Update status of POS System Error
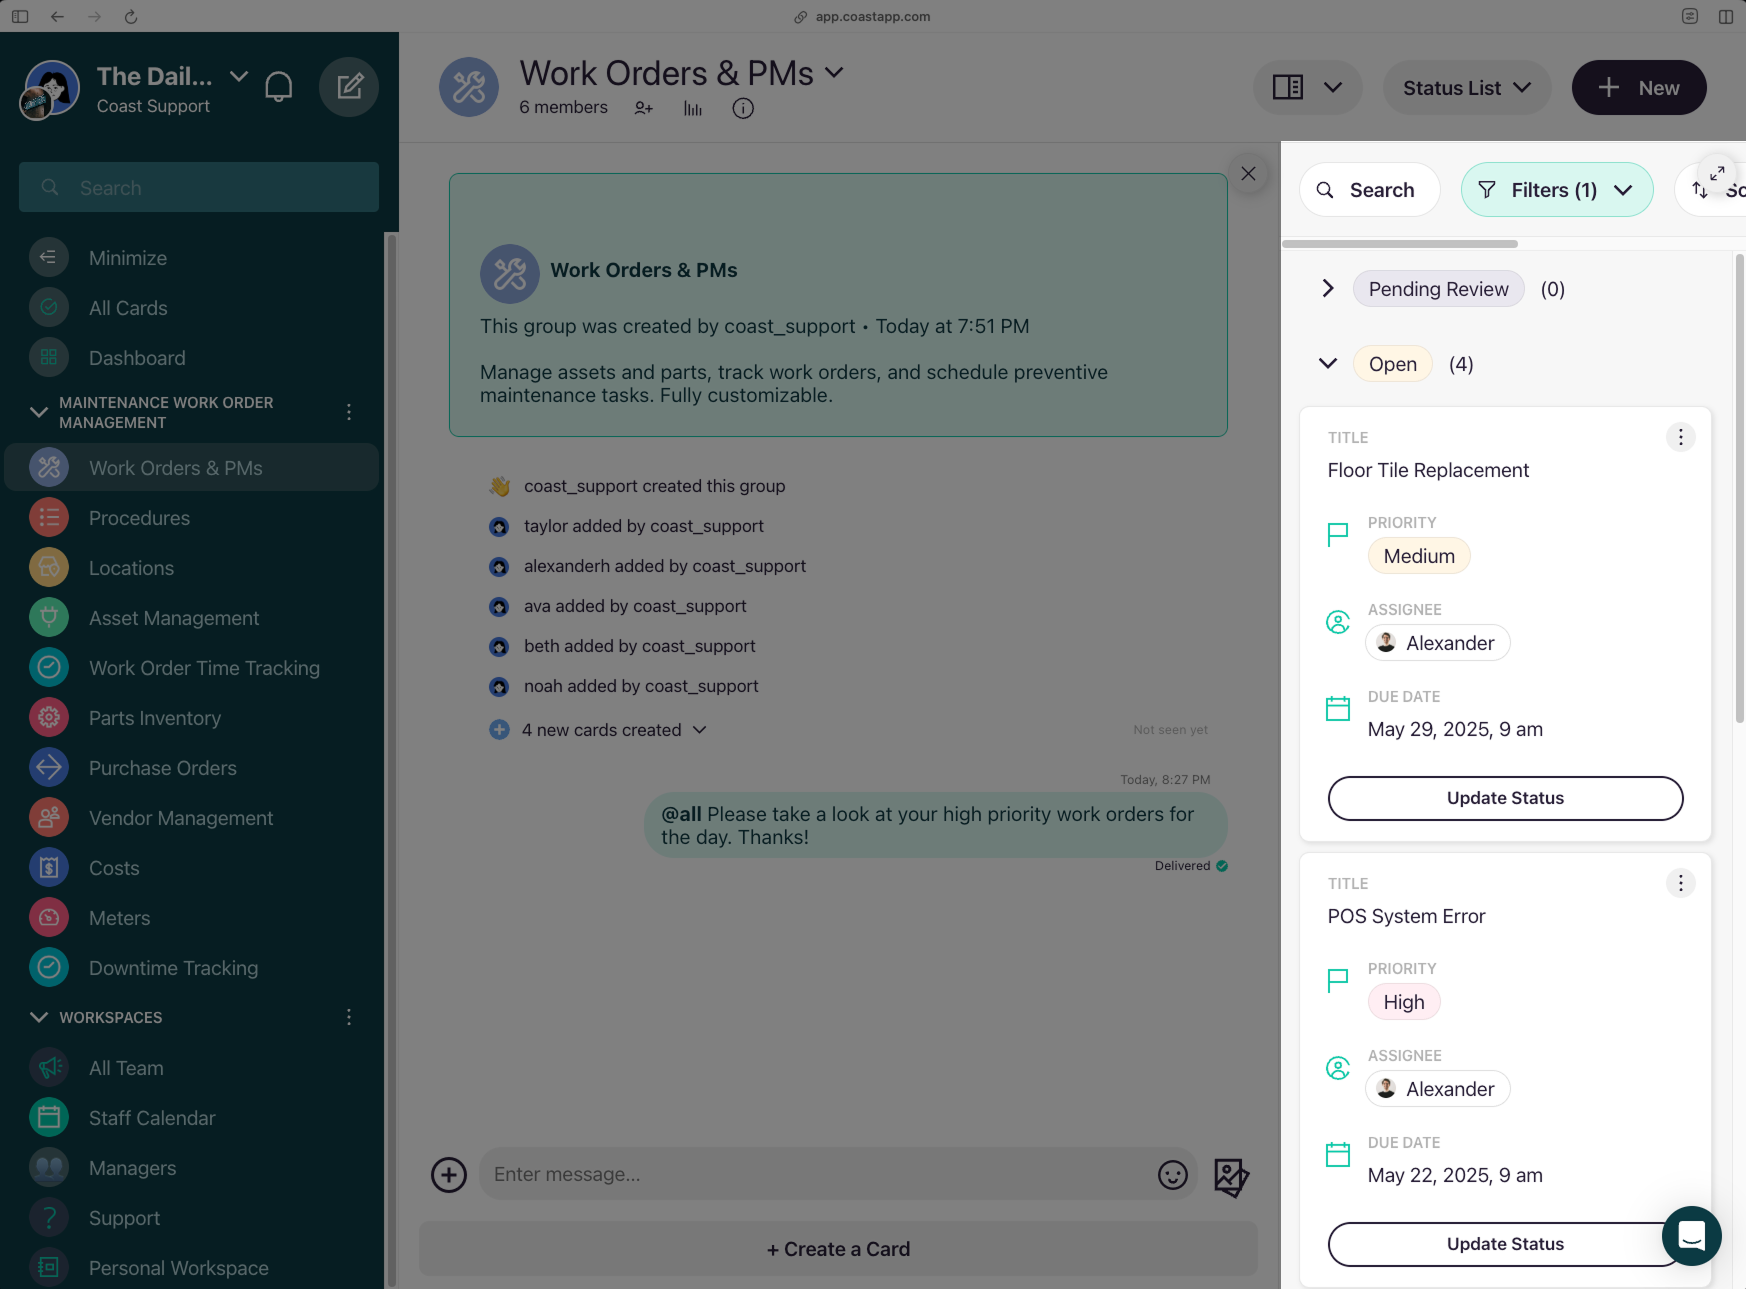This screenshot has width=1746, height=1289. [1505, 1244]
